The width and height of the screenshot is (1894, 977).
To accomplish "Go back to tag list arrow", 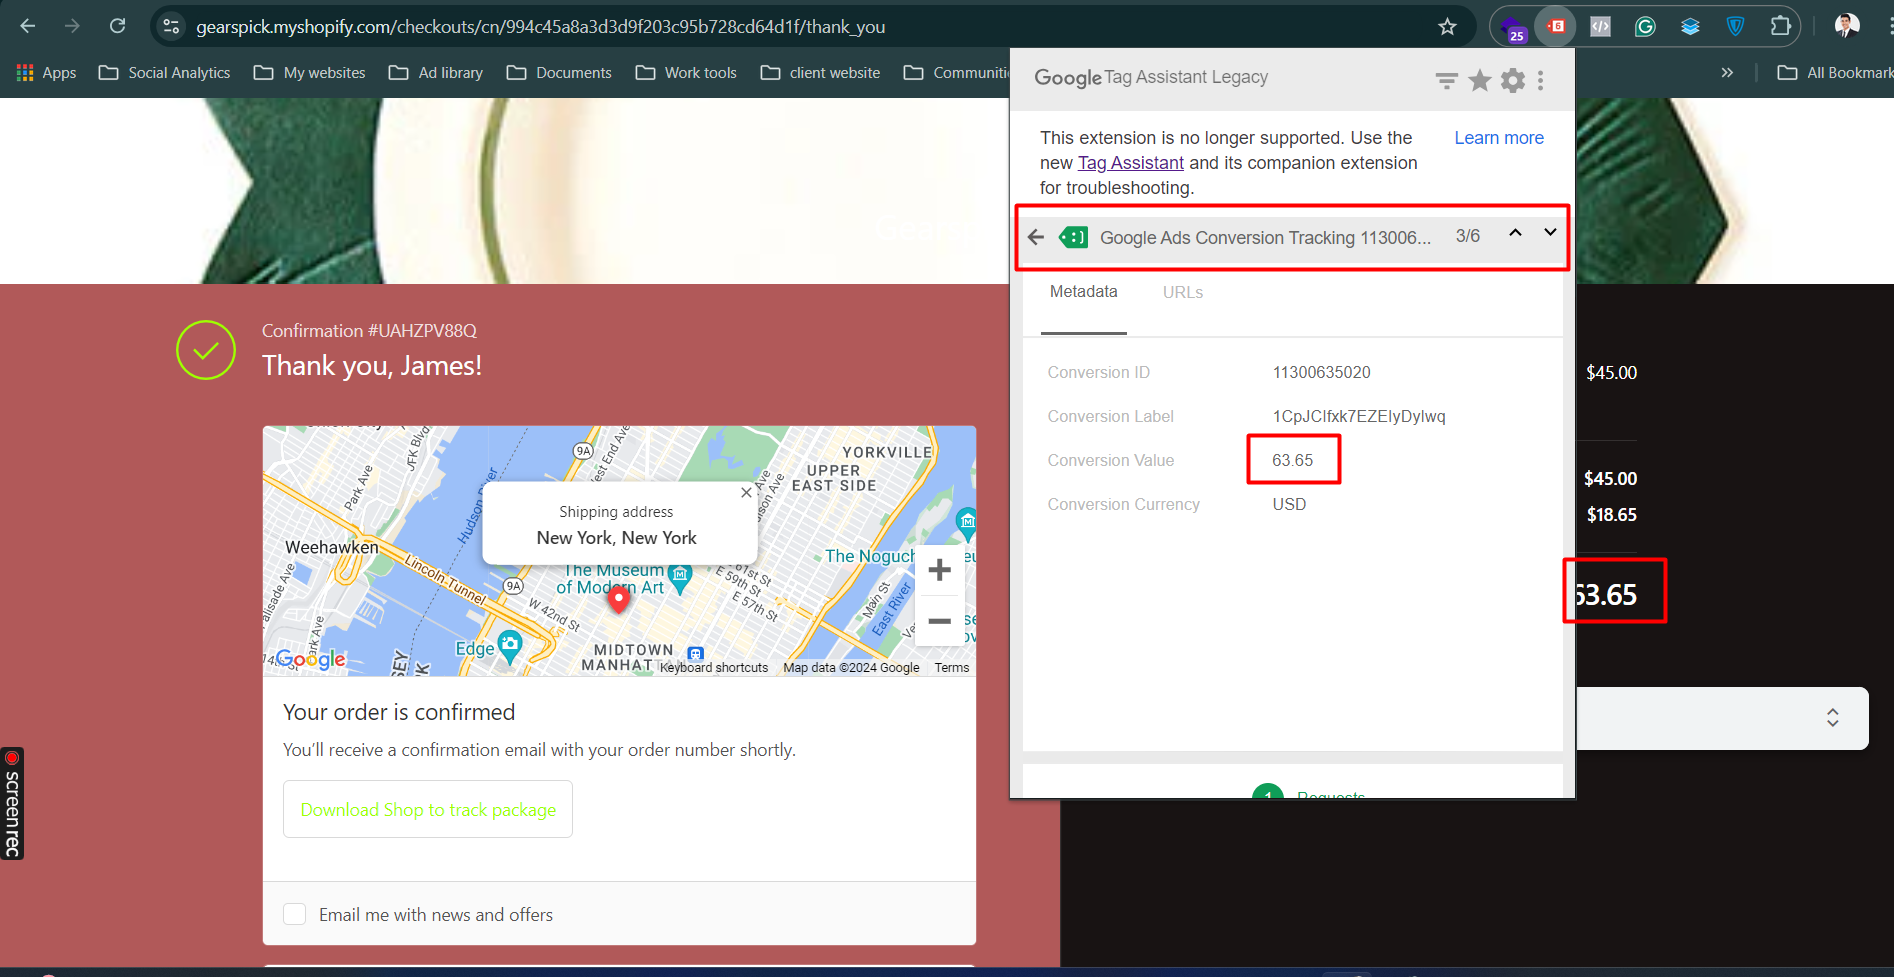I will (x=1036, y=237).
